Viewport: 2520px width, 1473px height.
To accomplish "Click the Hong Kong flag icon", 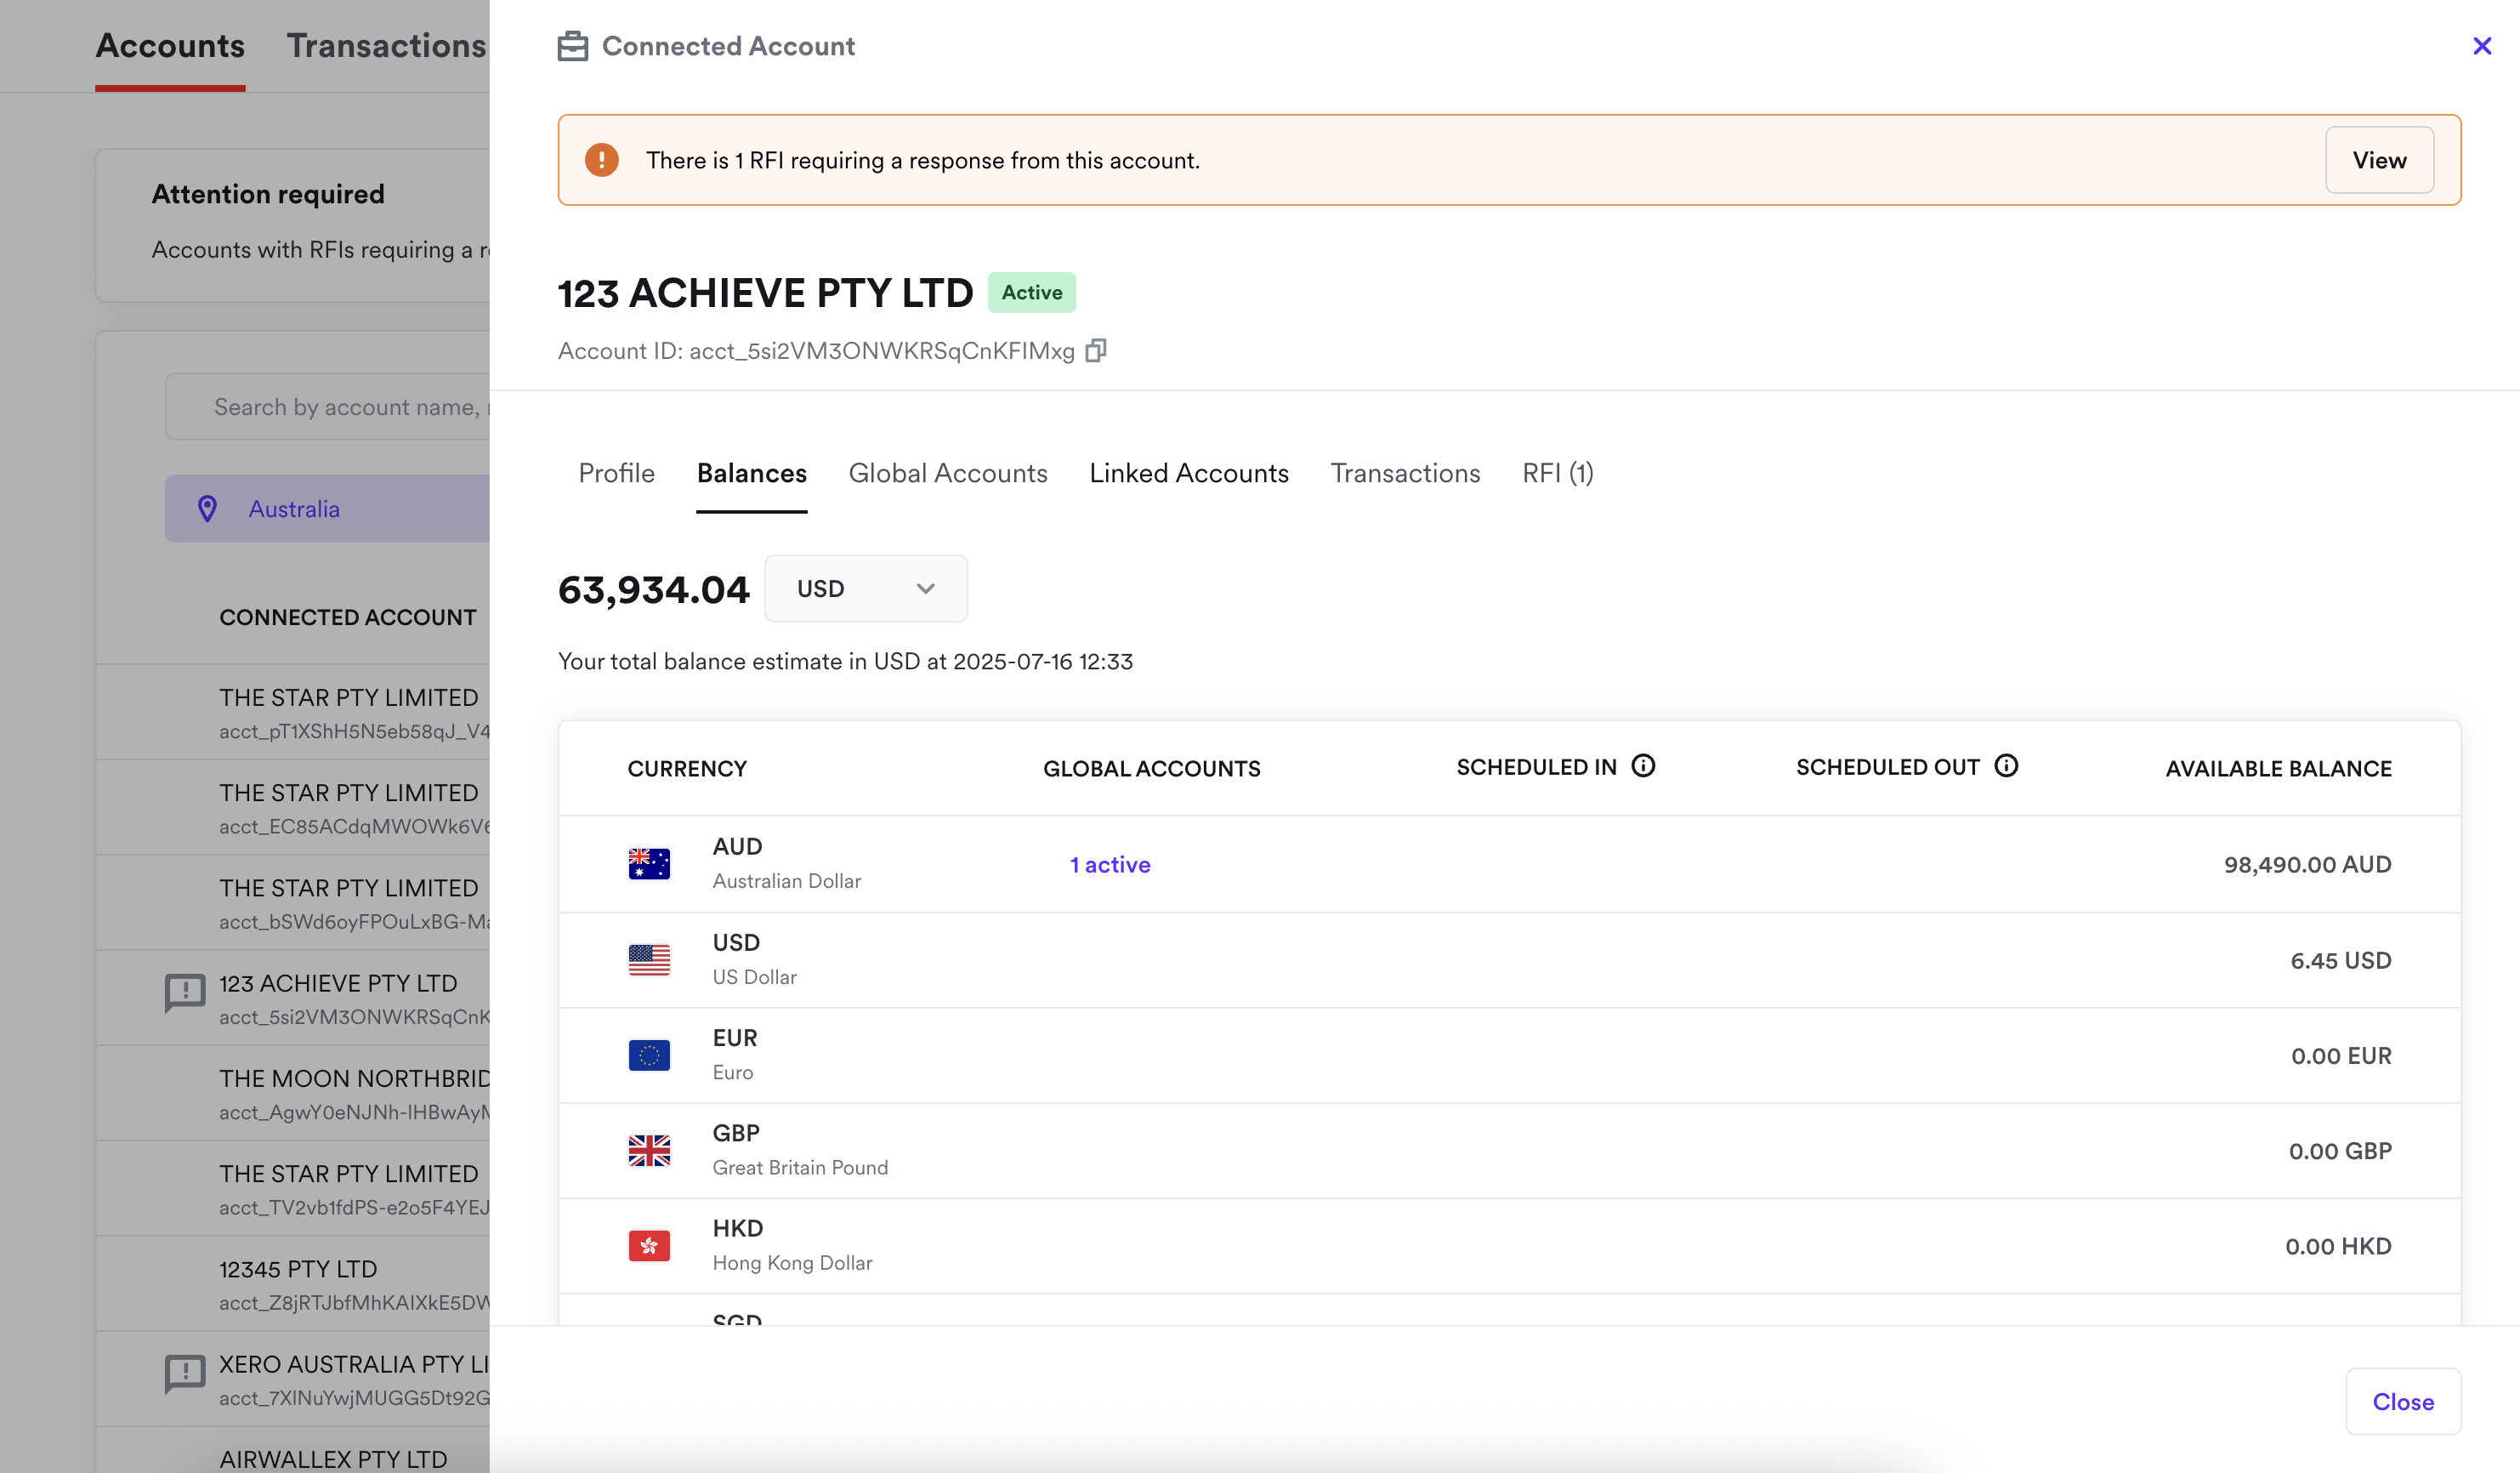I will (649, 1246).
